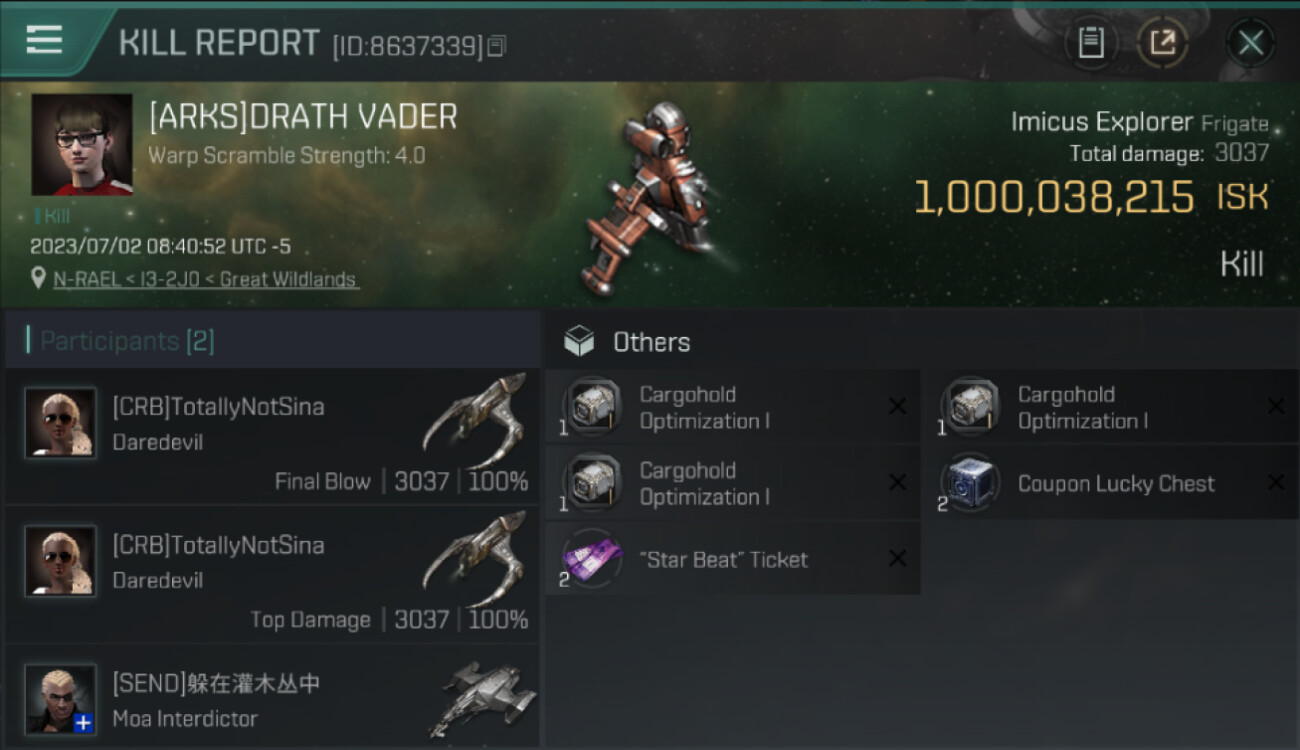
Task: Open the clipboard notes icon
Action: [x=1091, y=43]
